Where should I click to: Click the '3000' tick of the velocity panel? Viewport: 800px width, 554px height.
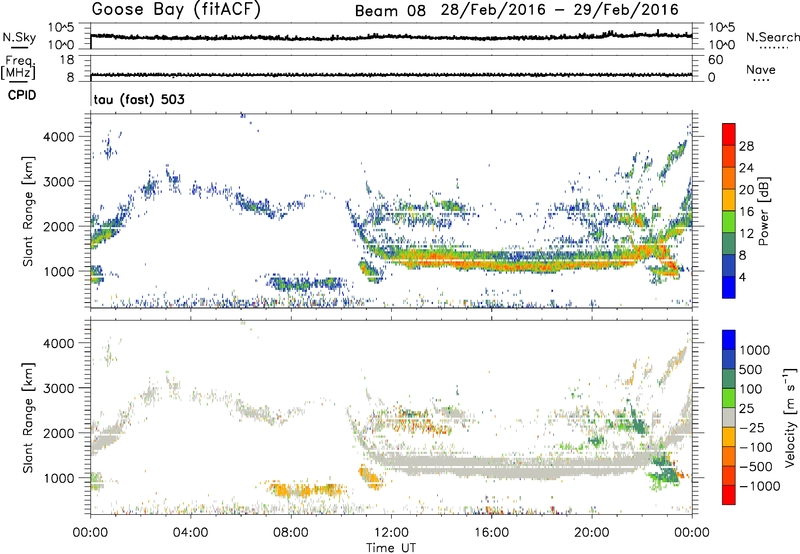pyautogui.click(x=59, y=388)
